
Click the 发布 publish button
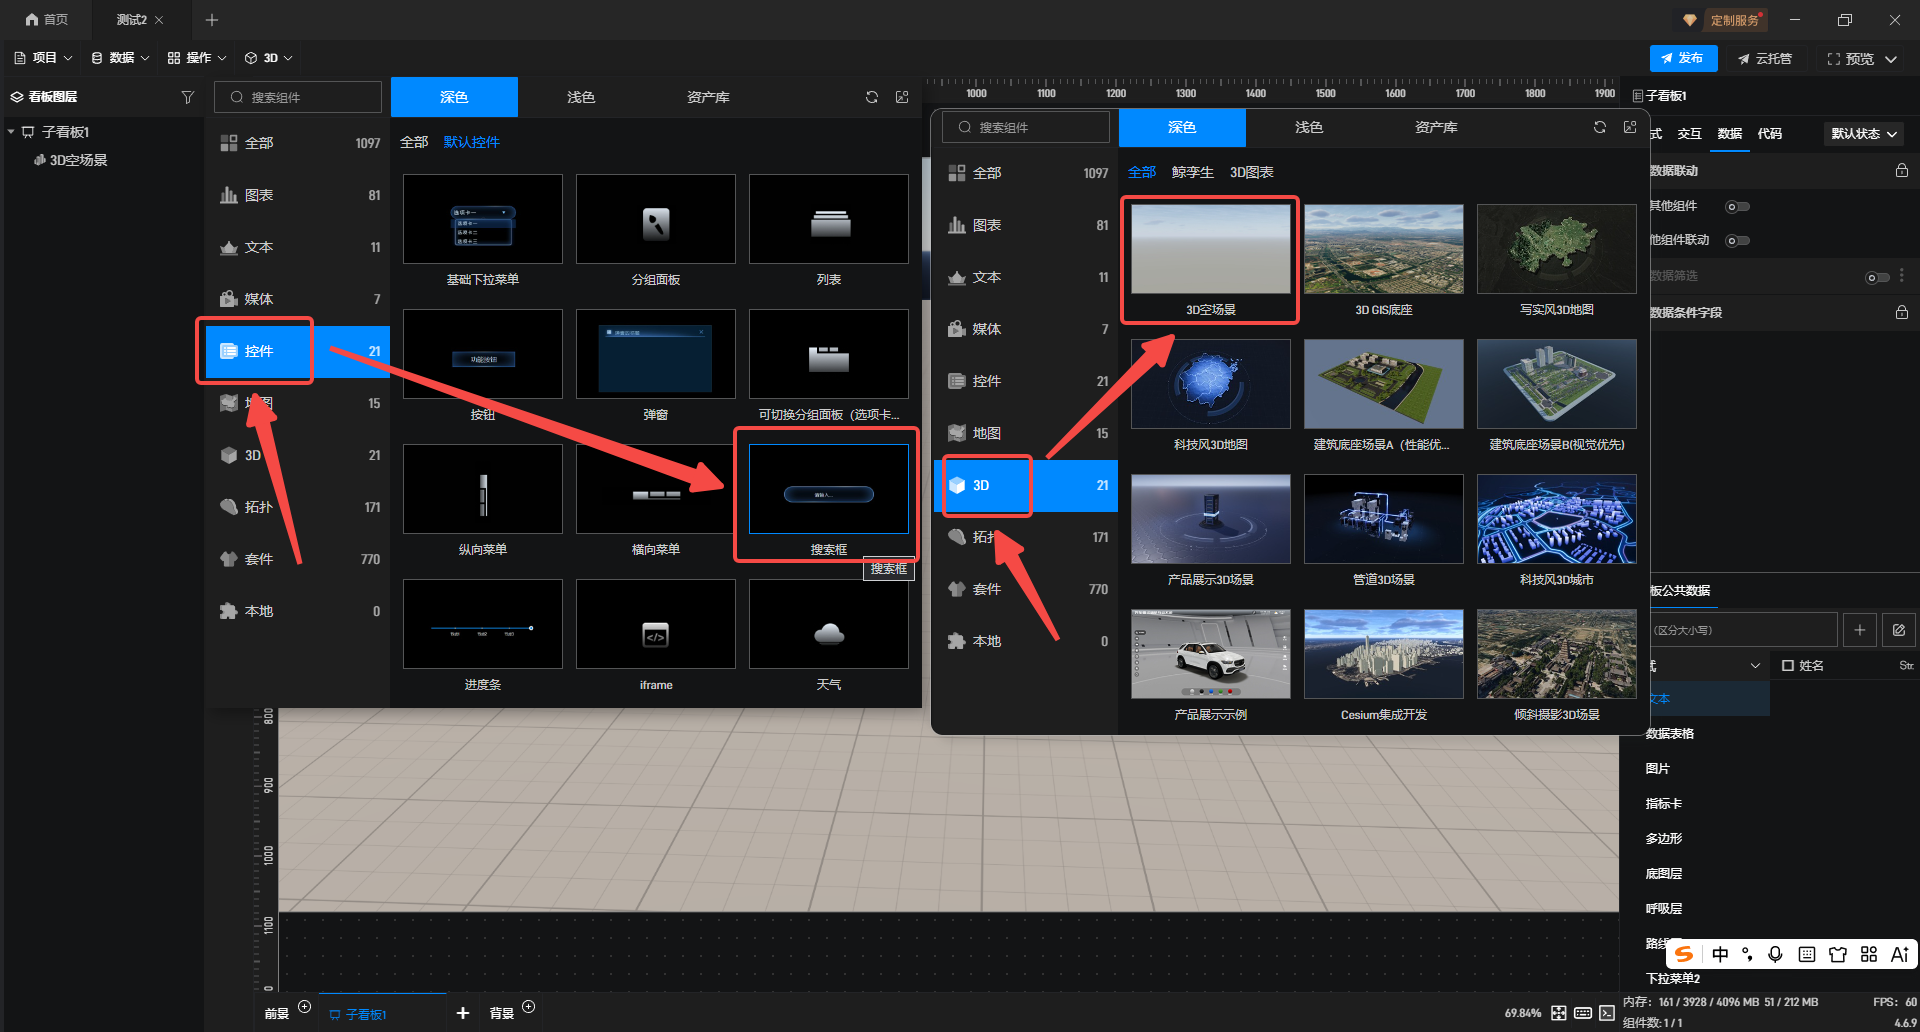pos(1683,58)
